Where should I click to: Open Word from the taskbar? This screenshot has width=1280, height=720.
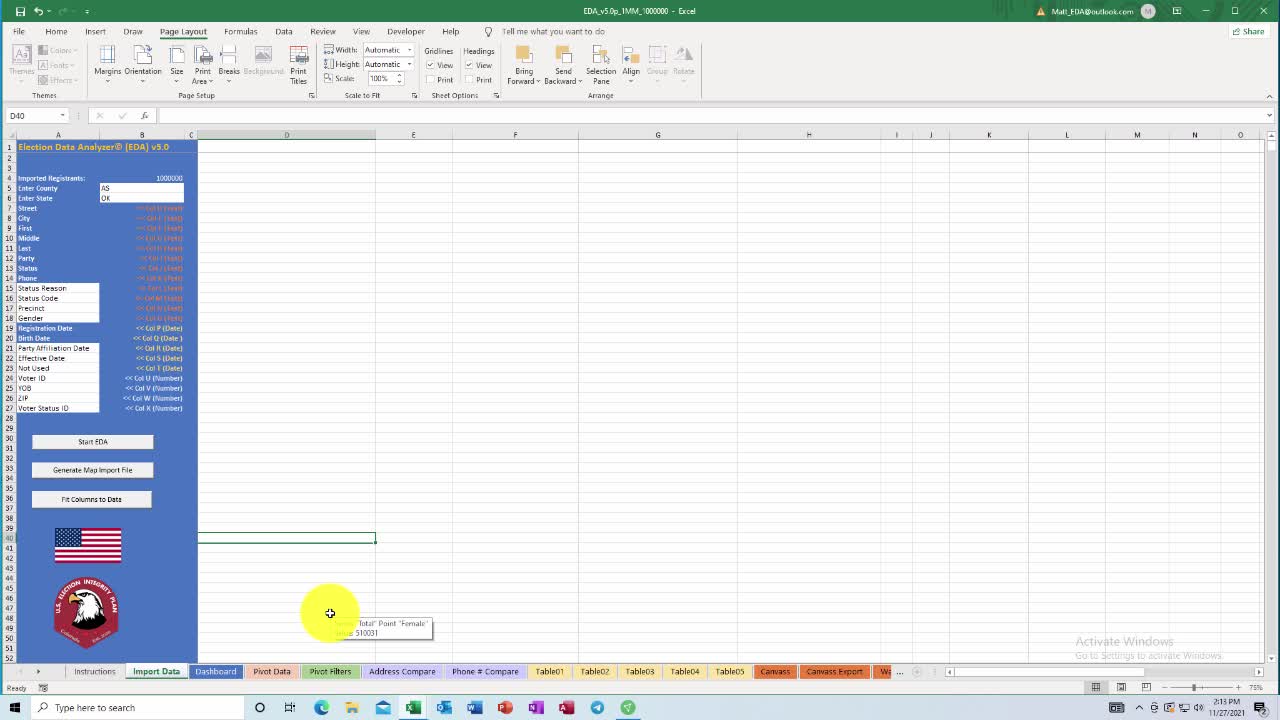pyautogui.click(x=474, y=707)
